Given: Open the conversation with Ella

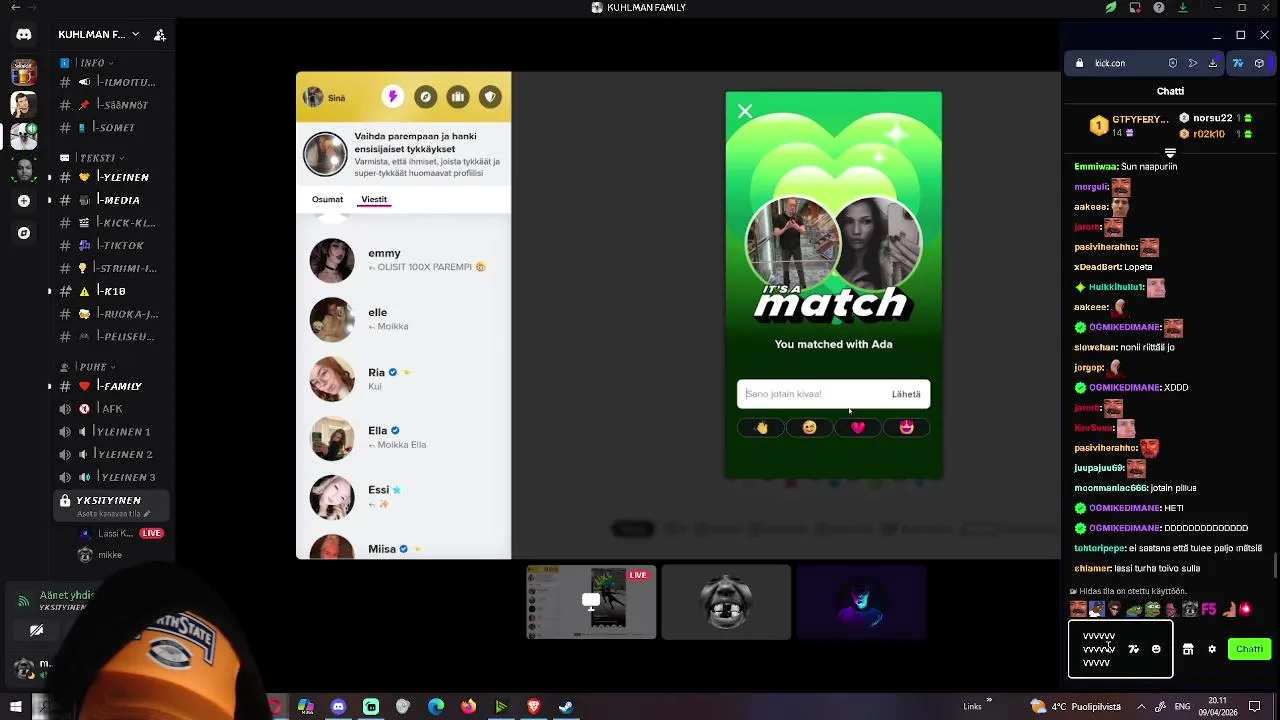Looking at the screenshot, I should tap(404, 437).
